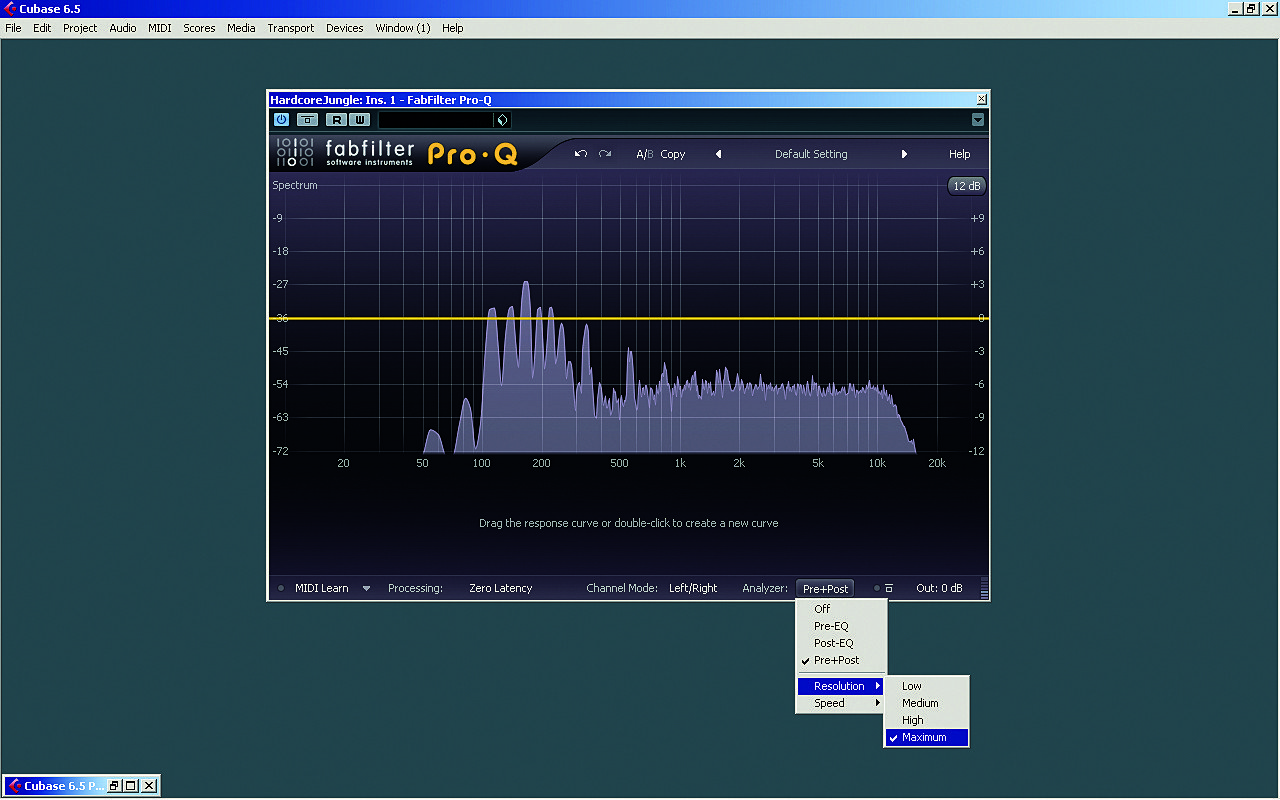The height and width of the screenshot is (800, 1280).
Task: Click the yellow EQ response curve
Action: pyautogui.click(x=628, y=318)
